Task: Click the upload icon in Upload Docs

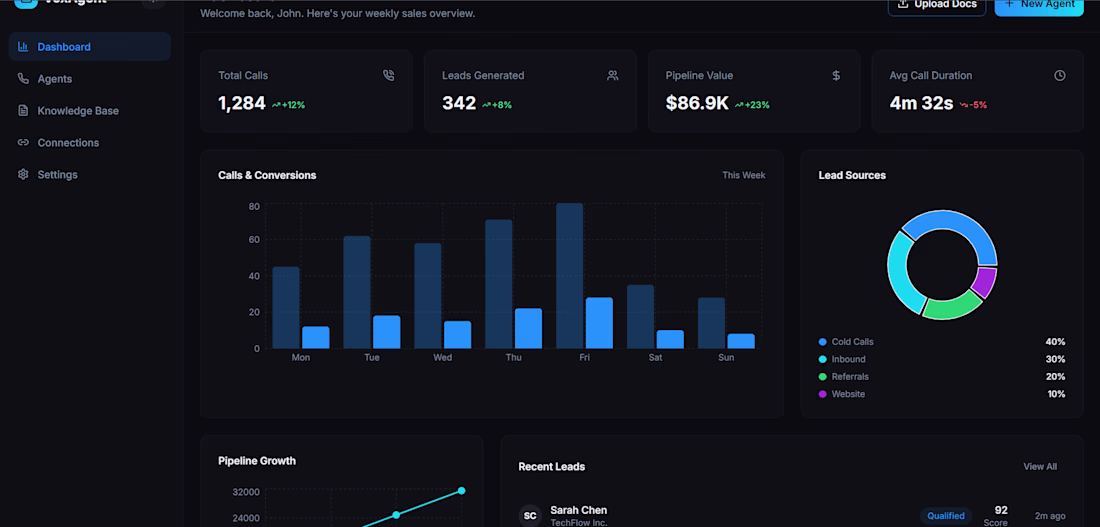Action: point(903,4)
